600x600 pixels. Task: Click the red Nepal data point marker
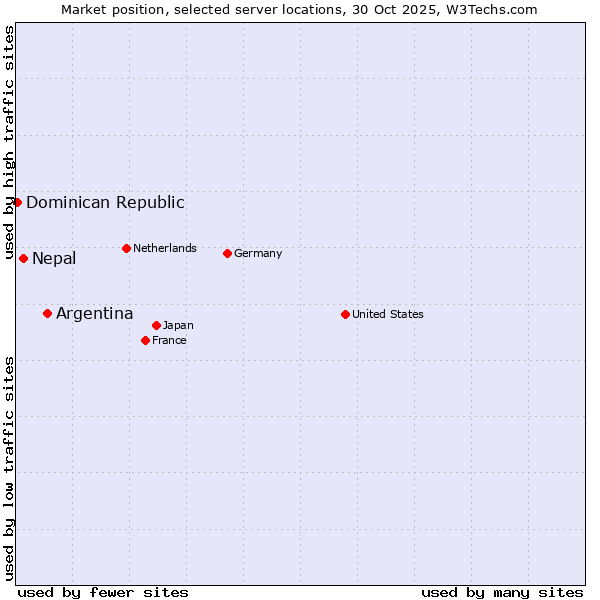point(23,258)
